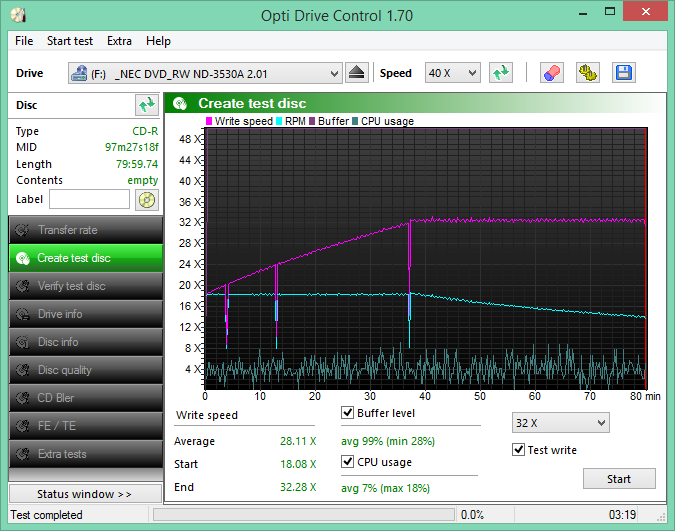
Task: Click the Write speed magenta legend swatch
Action: coord(209,121)
